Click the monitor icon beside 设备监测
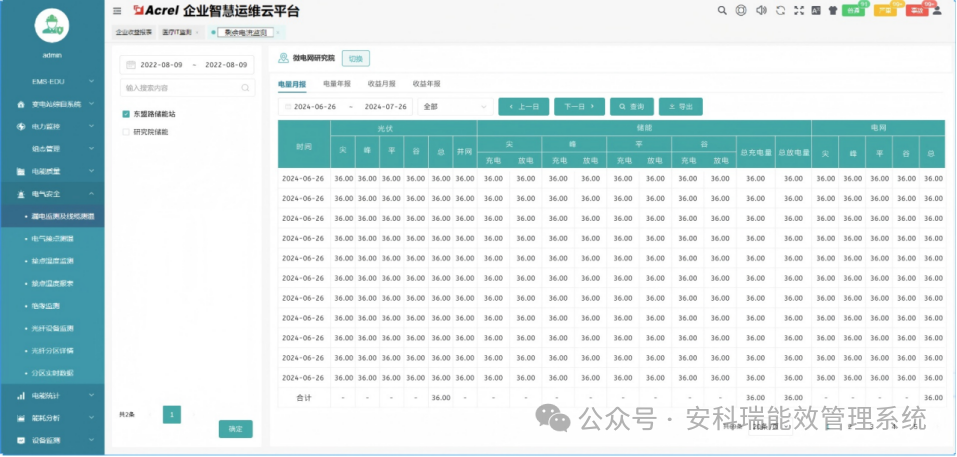This screenshot has width=957, height=457. point(21,440)
